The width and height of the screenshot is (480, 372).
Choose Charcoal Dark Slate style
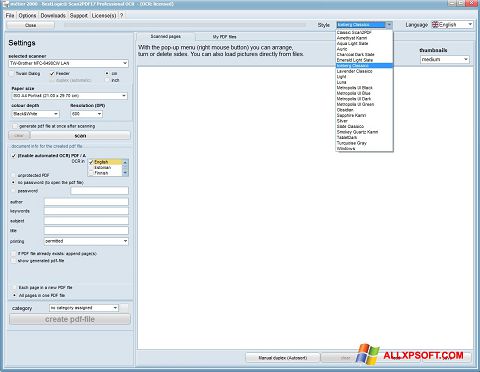pyautogui.click(x=355, y=55)
